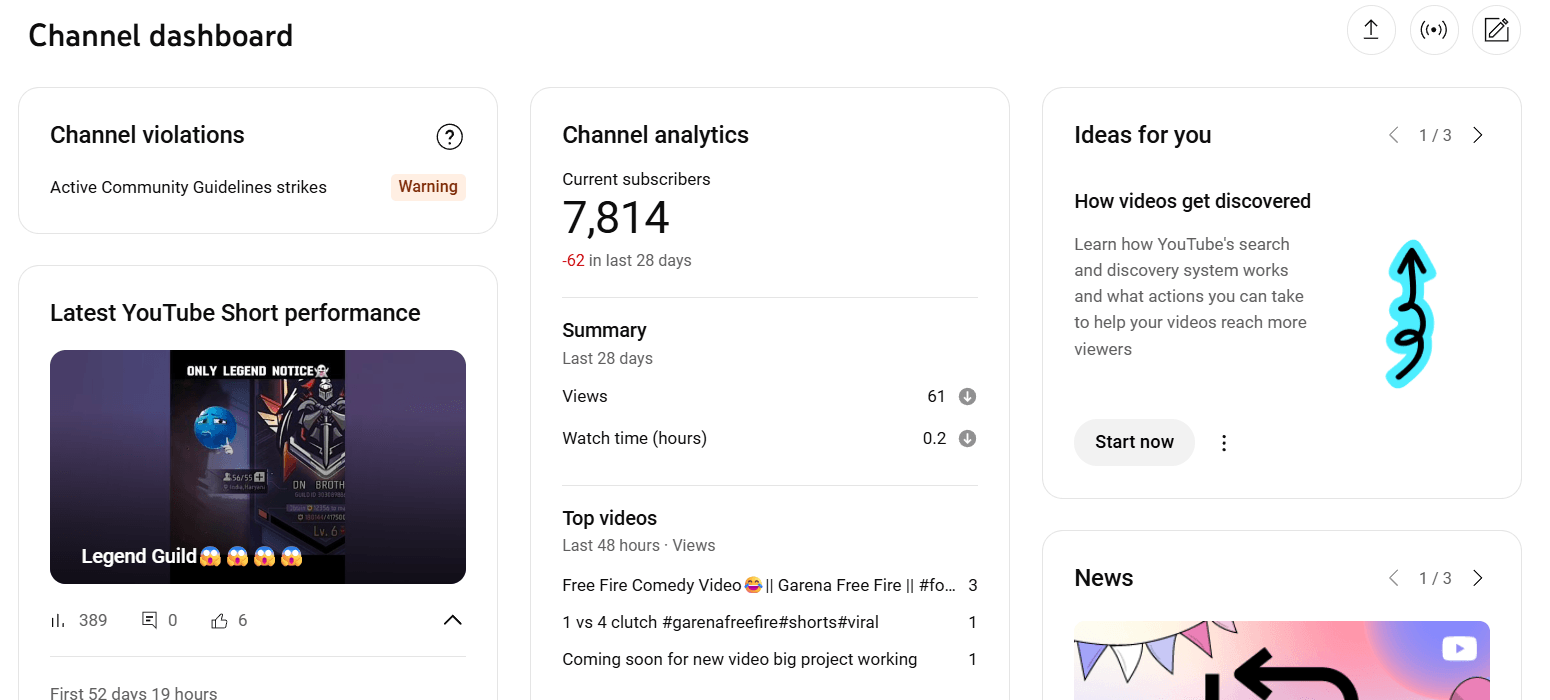This screenshot has height=700, width=1550.
Task: Open Channel violations help question mark
Action: tap(450, 136)
